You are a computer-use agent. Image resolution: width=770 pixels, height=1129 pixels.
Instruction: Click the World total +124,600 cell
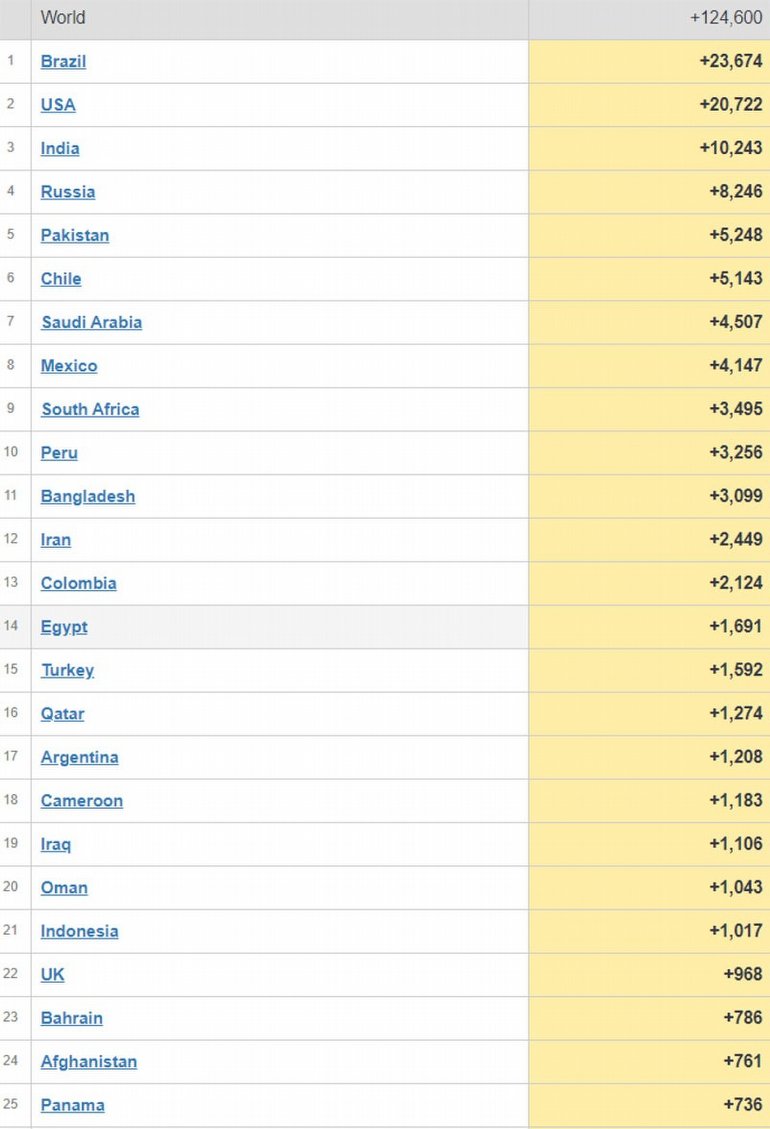[726, 18]
